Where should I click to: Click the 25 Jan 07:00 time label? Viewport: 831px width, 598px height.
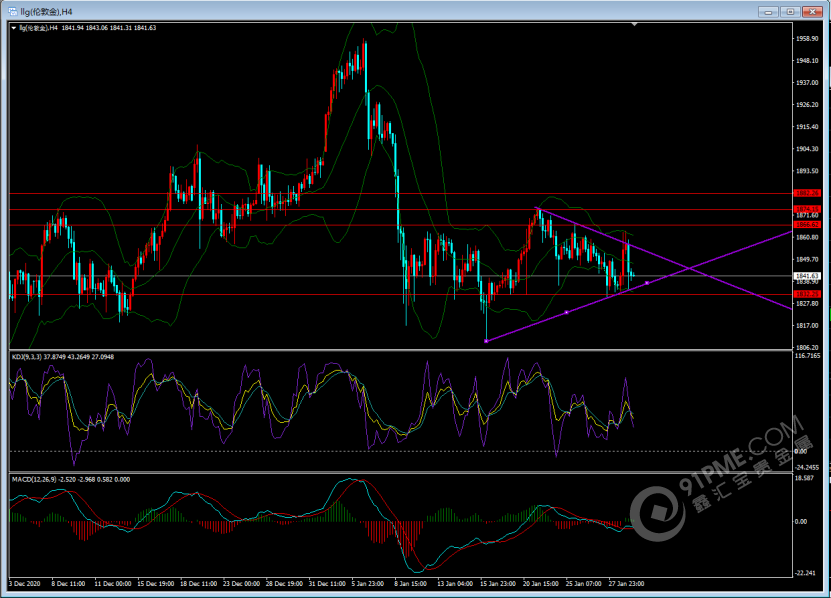click(584, 584)
